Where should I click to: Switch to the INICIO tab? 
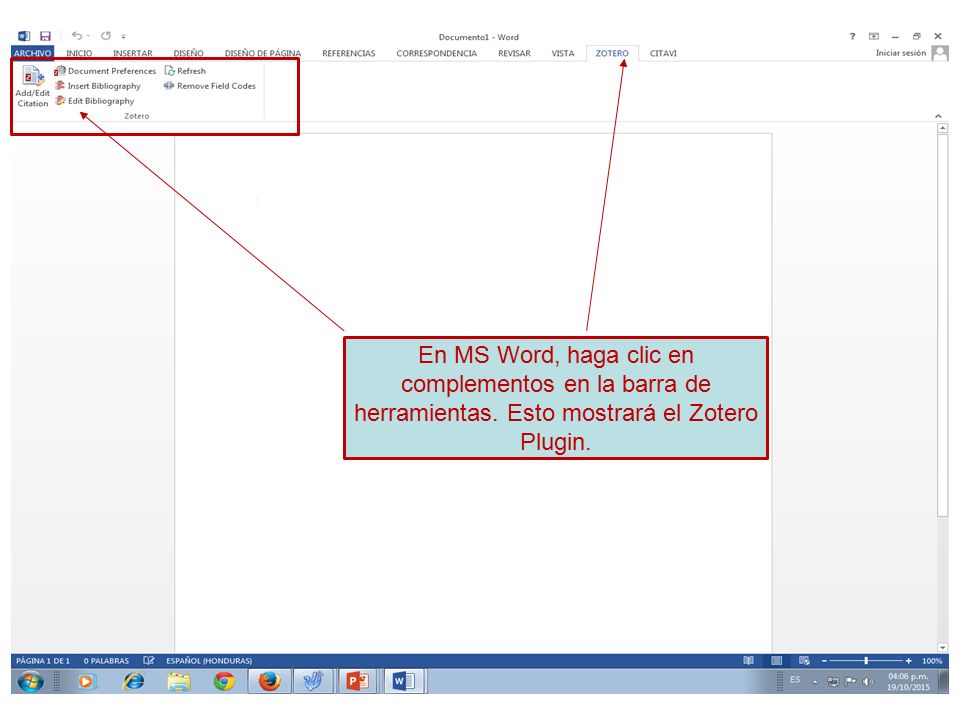(x=79, y=53)
